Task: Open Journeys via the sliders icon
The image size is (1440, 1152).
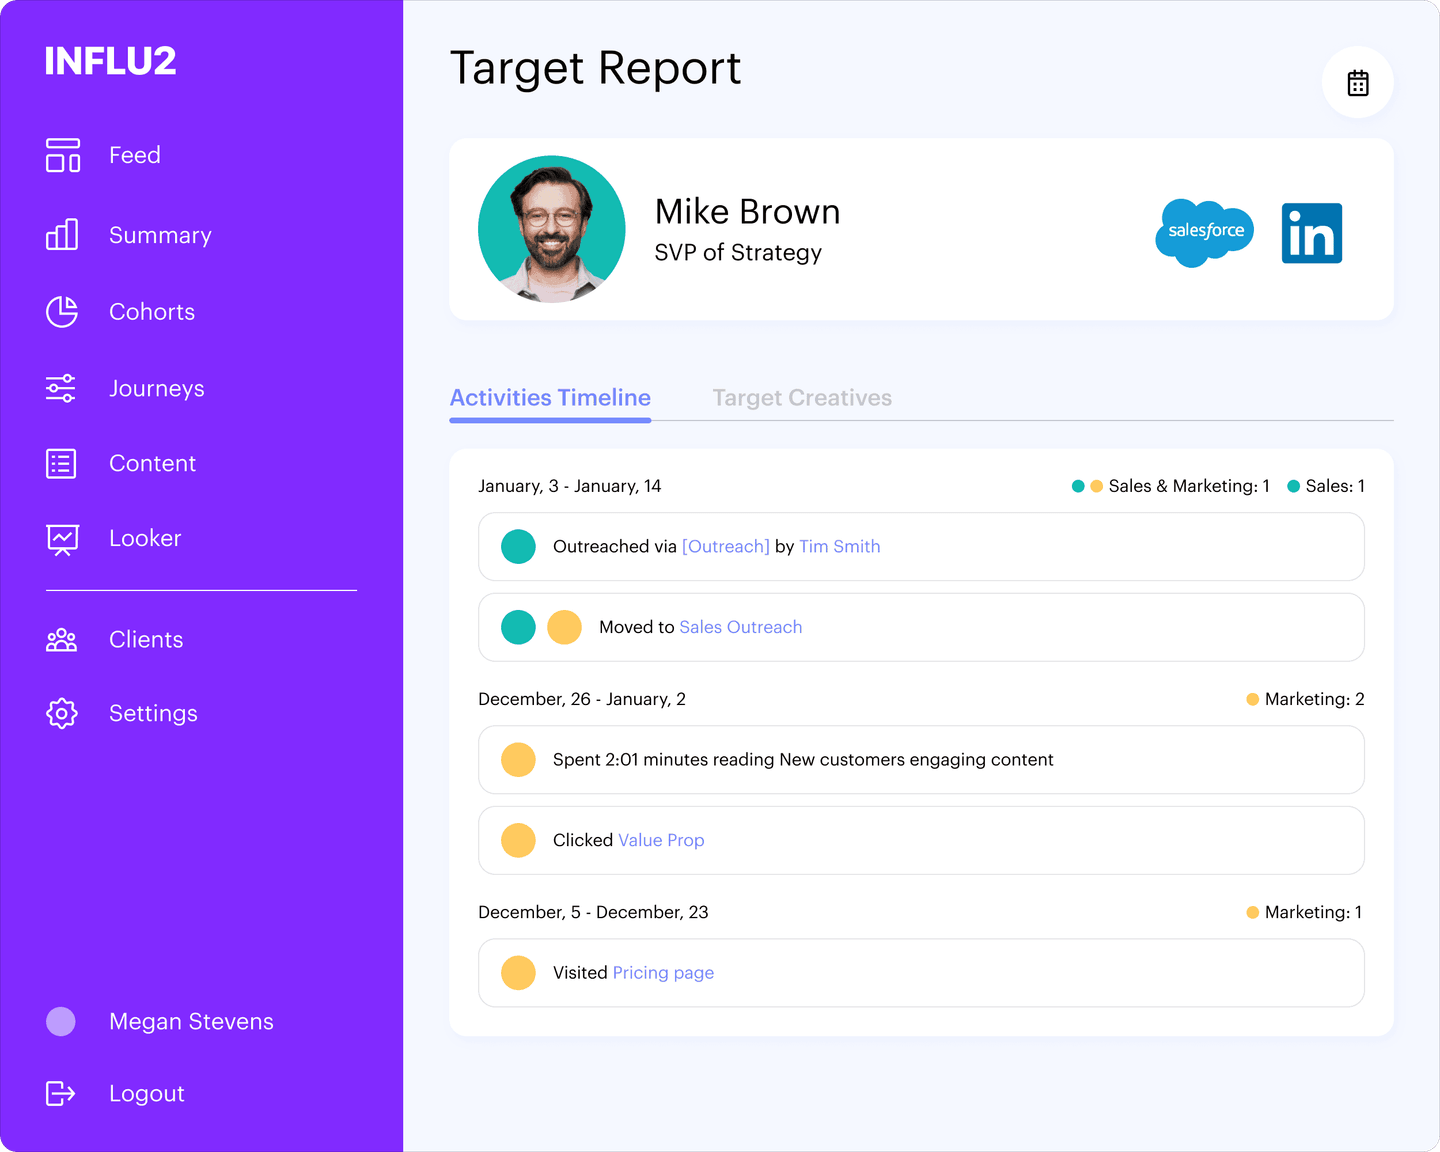Action: click(62, 388)
